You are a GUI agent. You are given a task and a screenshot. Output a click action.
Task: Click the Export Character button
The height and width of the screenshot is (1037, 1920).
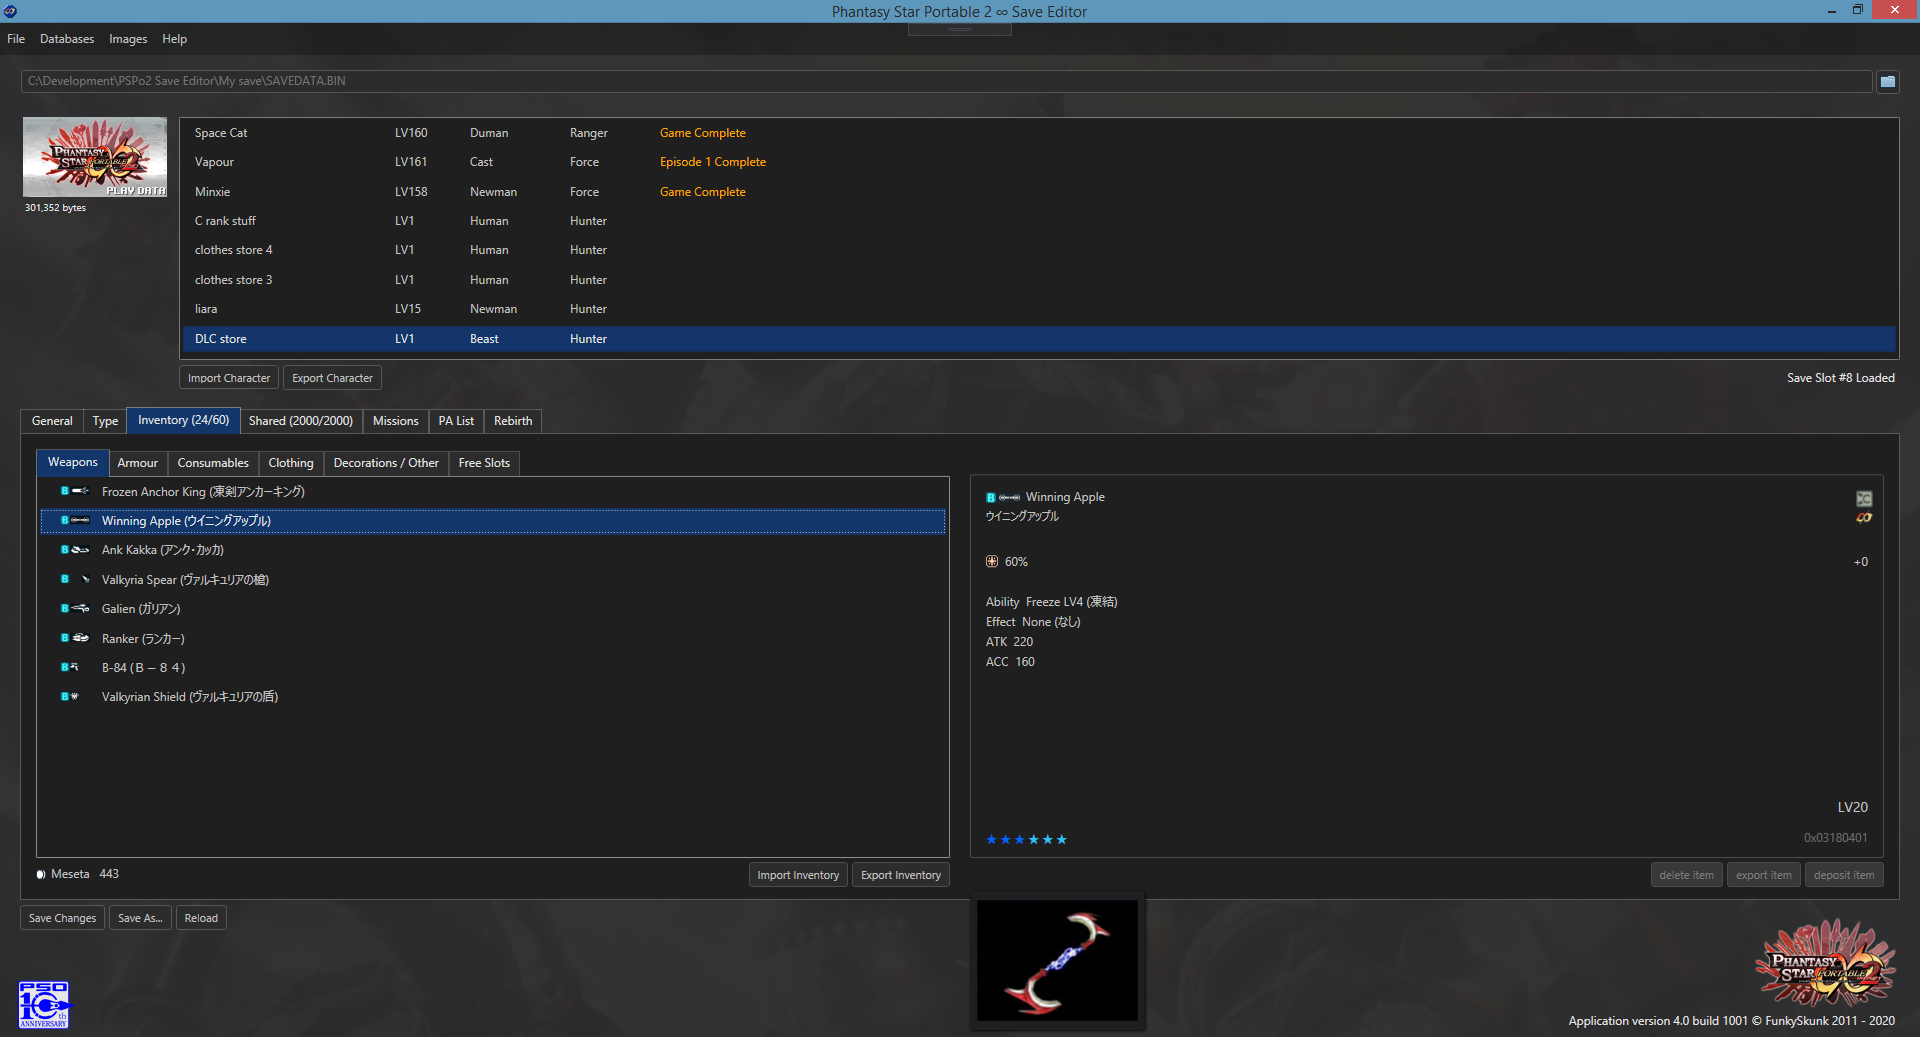[332, 378]
